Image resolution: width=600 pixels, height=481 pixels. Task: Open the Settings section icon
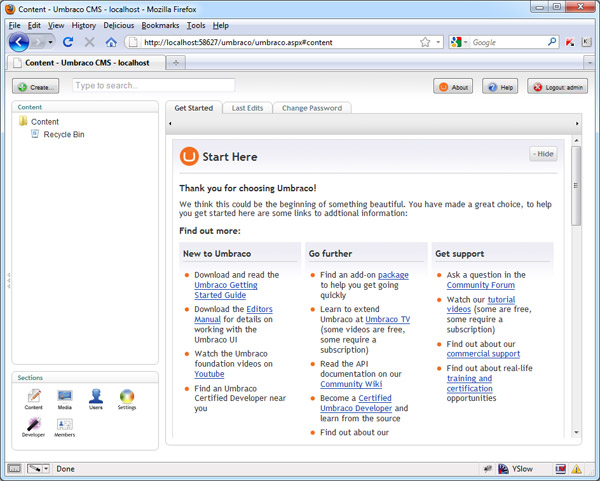point(127,399)
